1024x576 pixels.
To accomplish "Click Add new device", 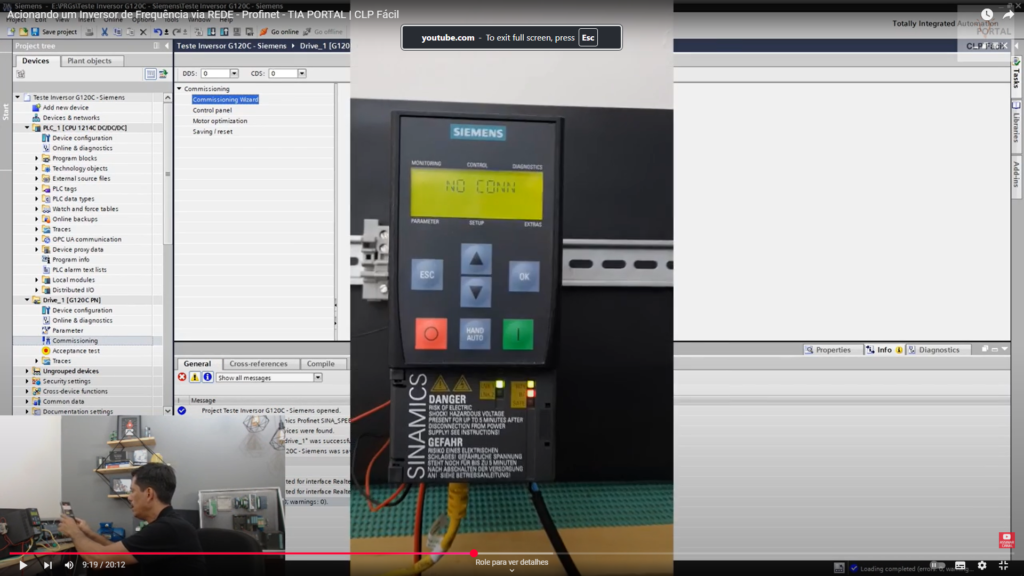I will (65, 107).
